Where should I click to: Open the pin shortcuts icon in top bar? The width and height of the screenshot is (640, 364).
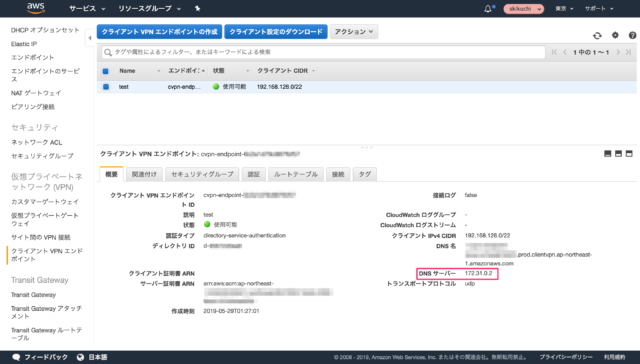pyautogui.click(x=198, y=8)
